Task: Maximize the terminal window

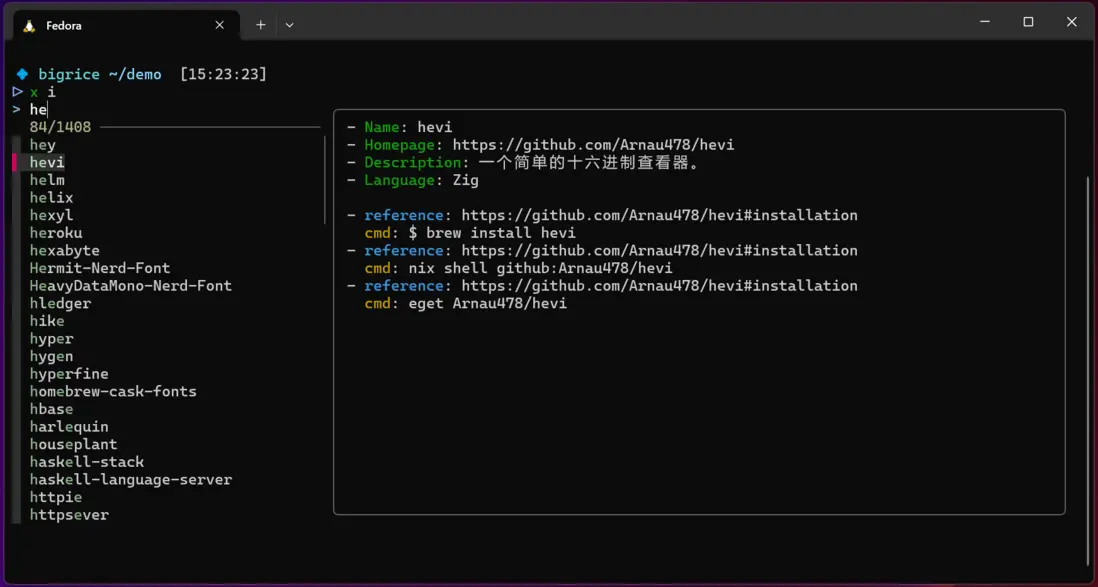Action: click(x=1028, y=22)
